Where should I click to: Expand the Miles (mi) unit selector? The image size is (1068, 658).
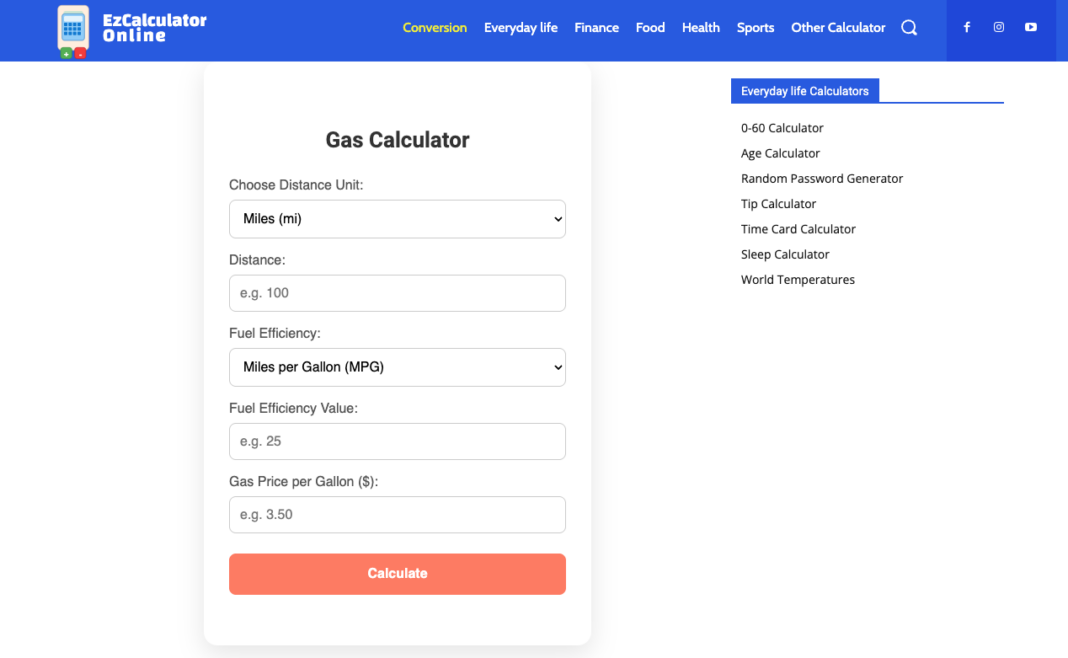tap(397, 218)
